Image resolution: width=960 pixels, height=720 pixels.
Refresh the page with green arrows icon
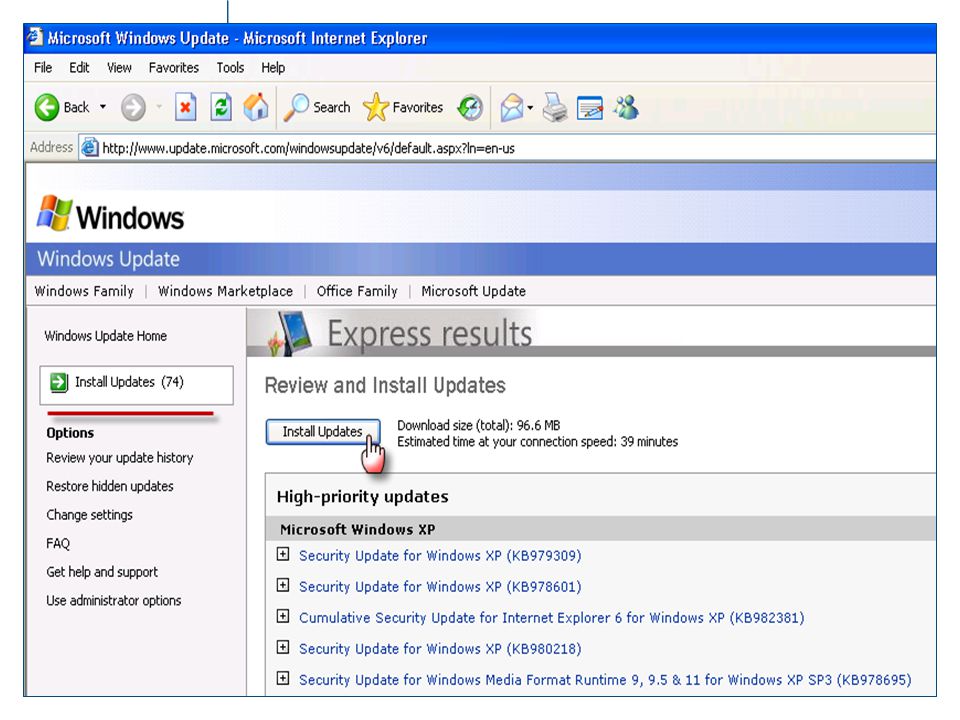pos(220,107)
